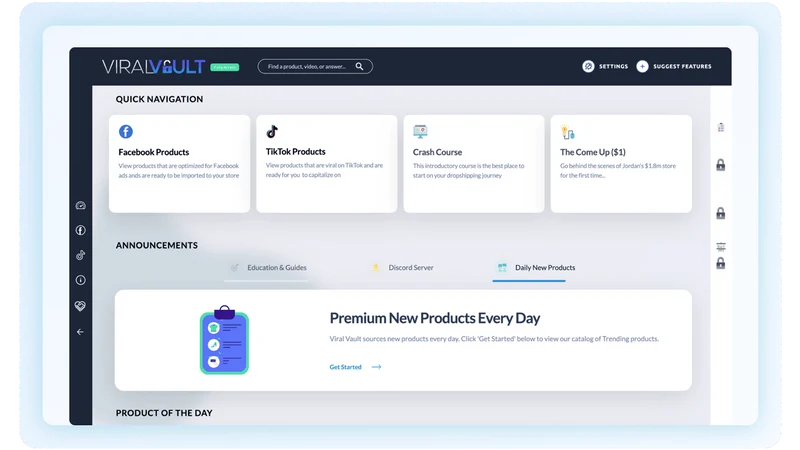800x450 pixels.
Task: Open the TikTok Products card
Action: coord(327,164)
